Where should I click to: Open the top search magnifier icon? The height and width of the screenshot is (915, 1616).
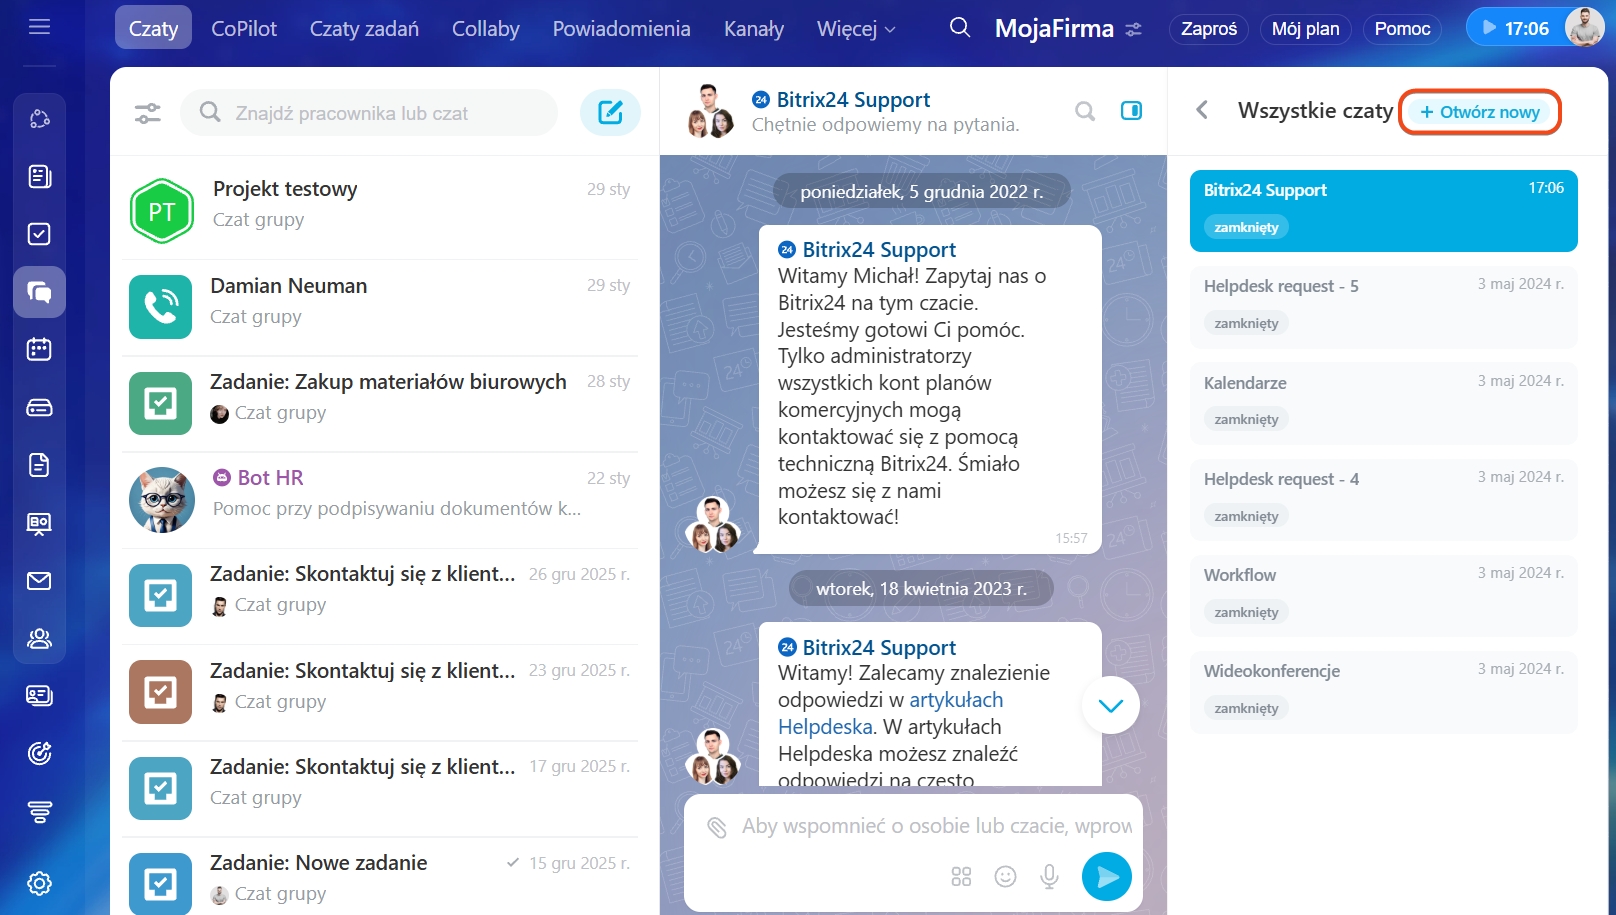(x=959, y=28)
